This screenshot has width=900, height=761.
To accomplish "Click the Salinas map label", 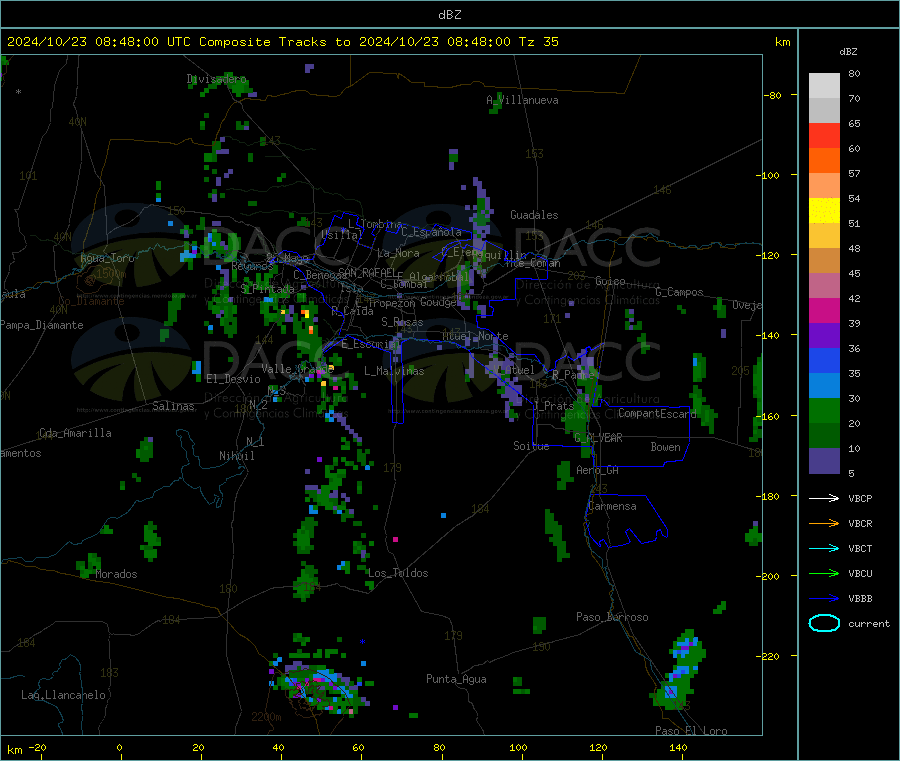I will [173, 406].
